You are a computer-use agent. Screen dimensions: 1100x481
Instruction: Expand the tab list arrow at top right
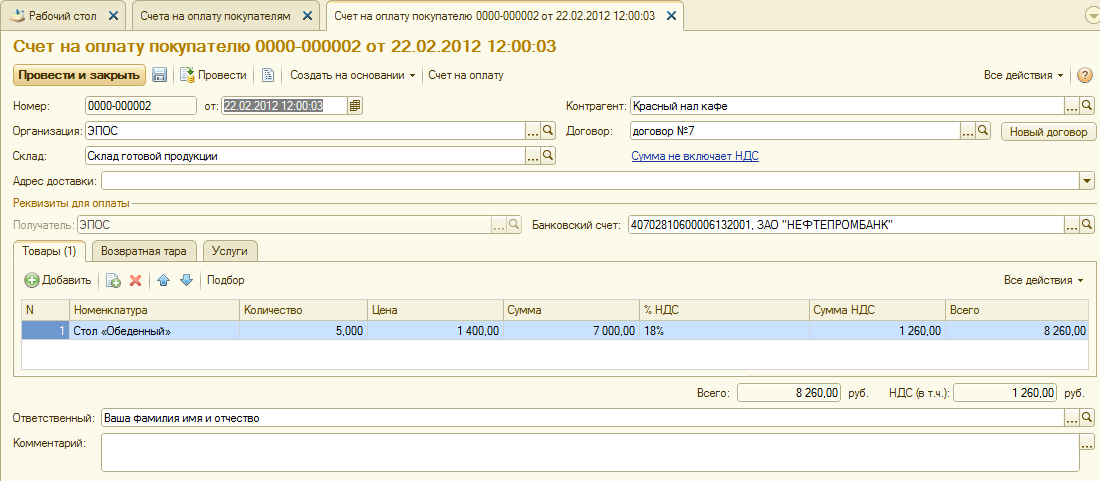click(1091, 16)
